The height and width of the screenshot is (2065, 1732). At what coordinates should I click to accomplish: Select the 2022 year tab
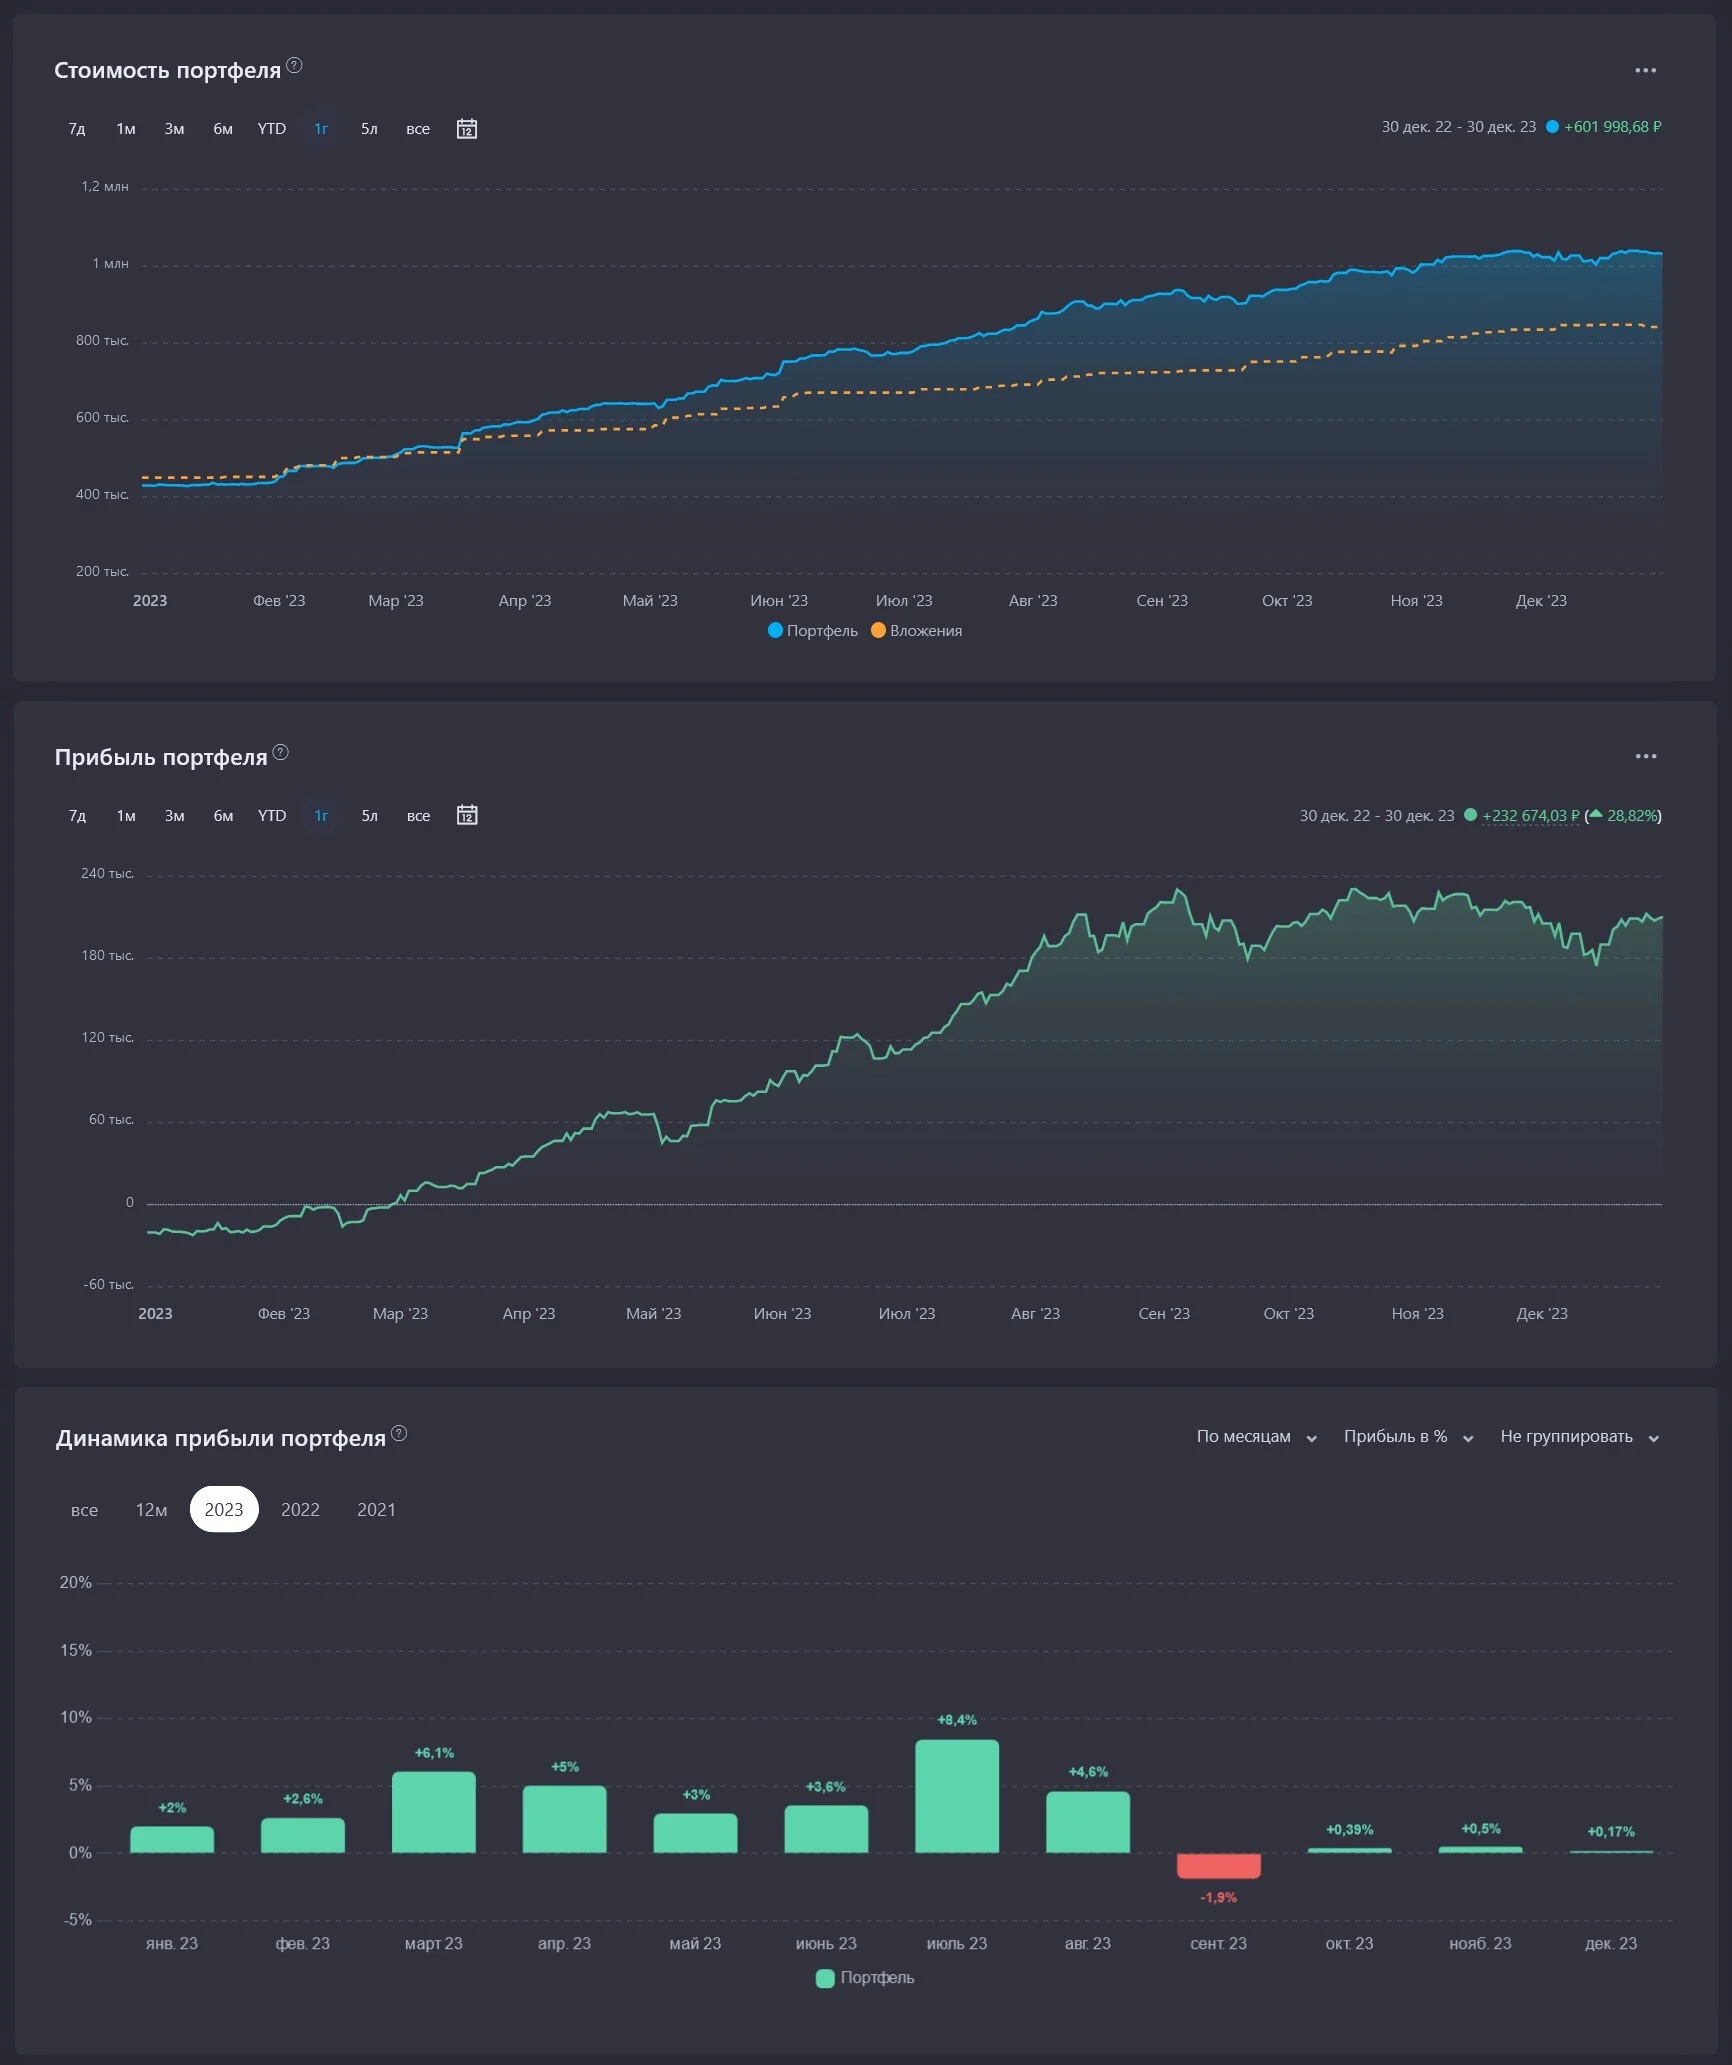coord(300,1509)
